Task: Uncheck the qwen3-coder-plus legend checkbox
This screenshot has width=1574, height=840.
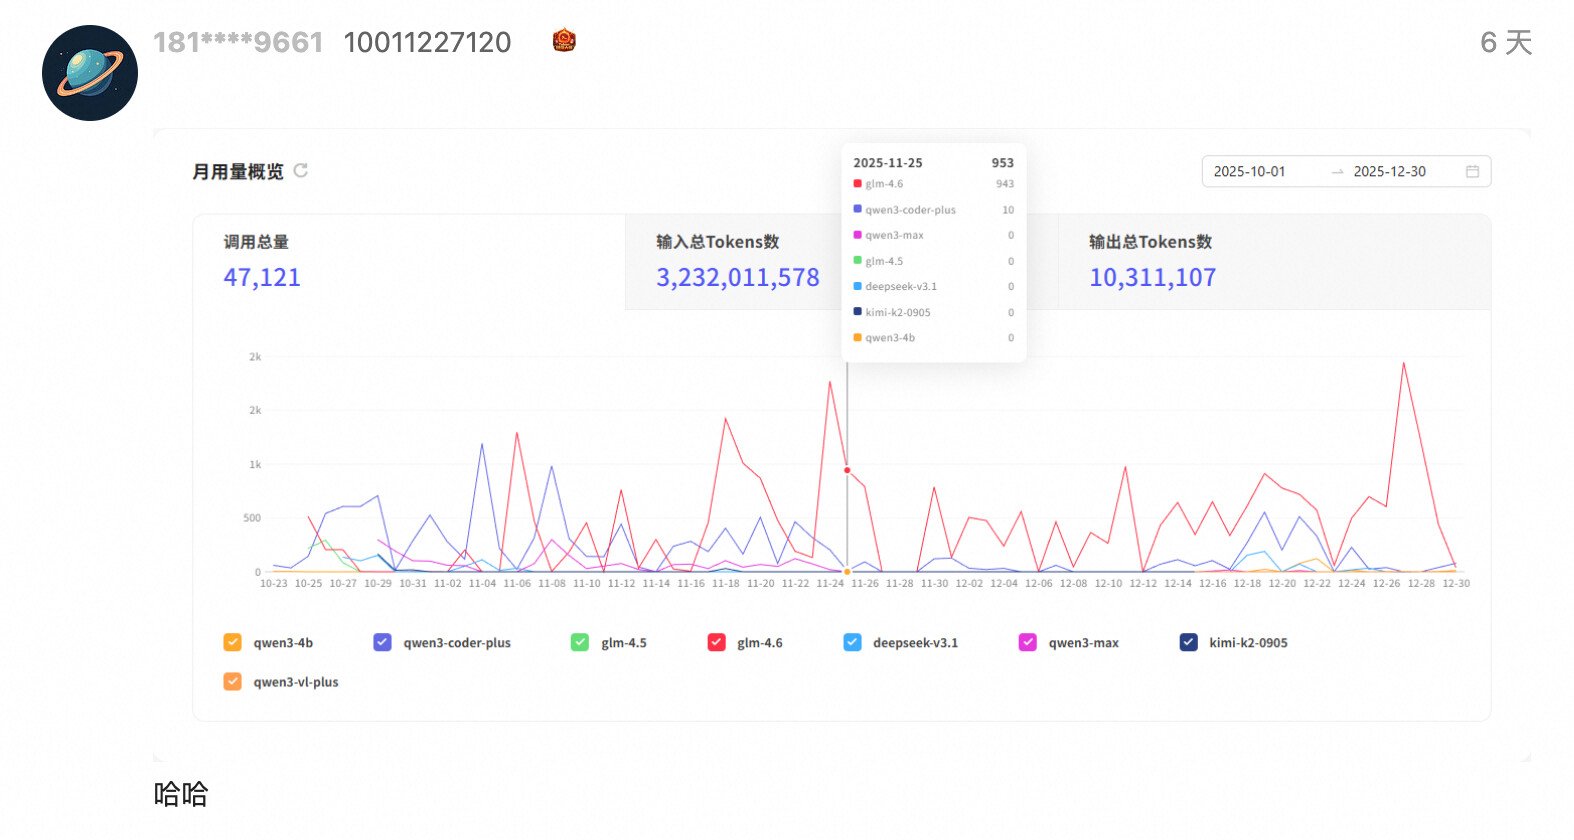Action: tap(382, 642)
